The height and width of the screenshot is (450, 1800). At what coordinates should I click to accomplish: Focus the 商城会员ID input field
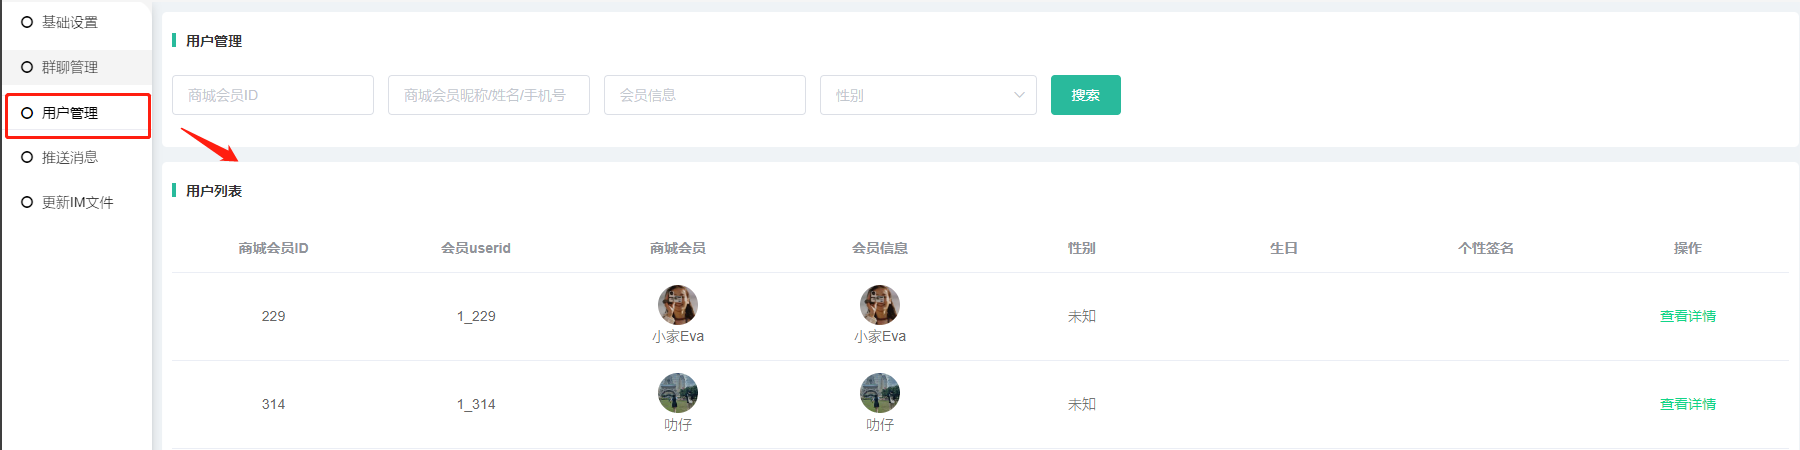tap(273, 95)
